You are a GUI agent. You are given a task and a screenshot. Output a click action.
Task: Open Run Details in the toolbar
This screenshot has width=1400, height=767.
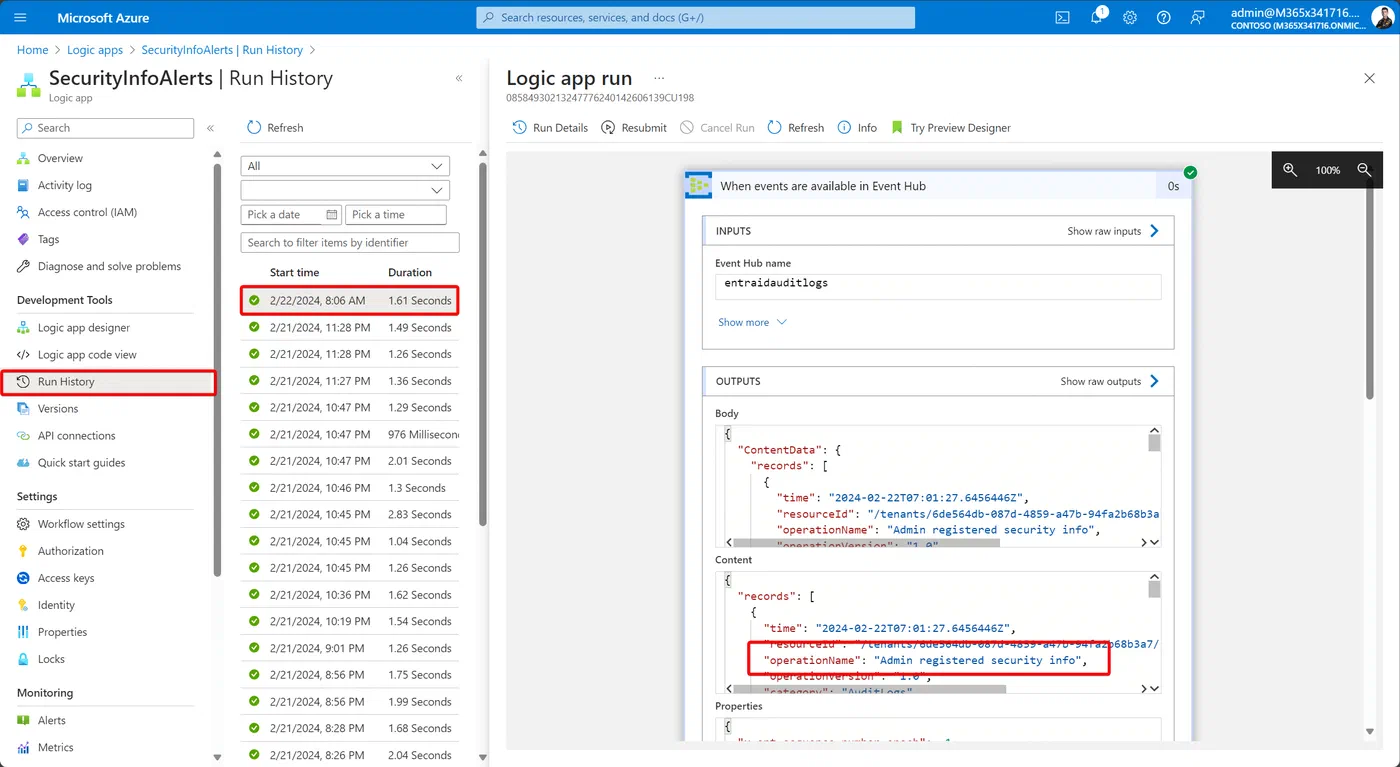click(550, 128)
